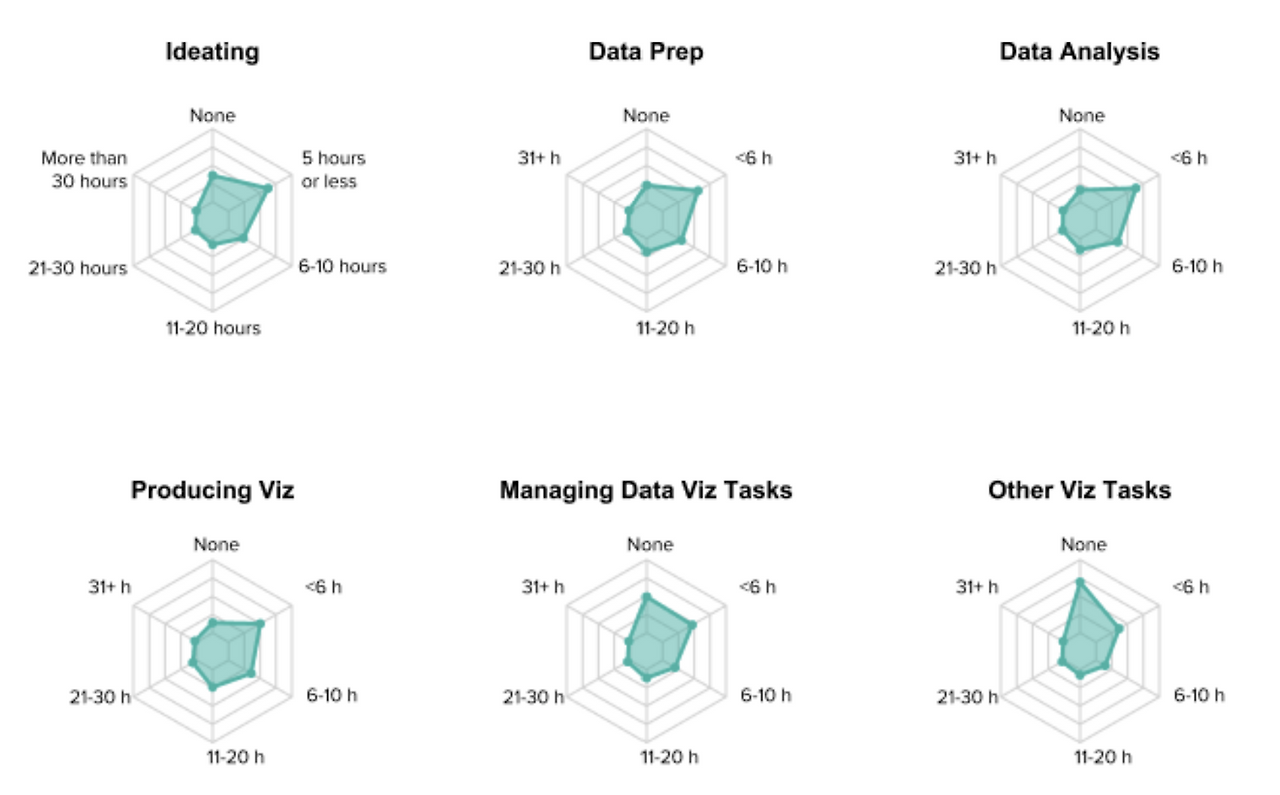Click the None data point in Other Viz Tasks
Viewport: 1280px width, 795px height.
coord(1079,581)
